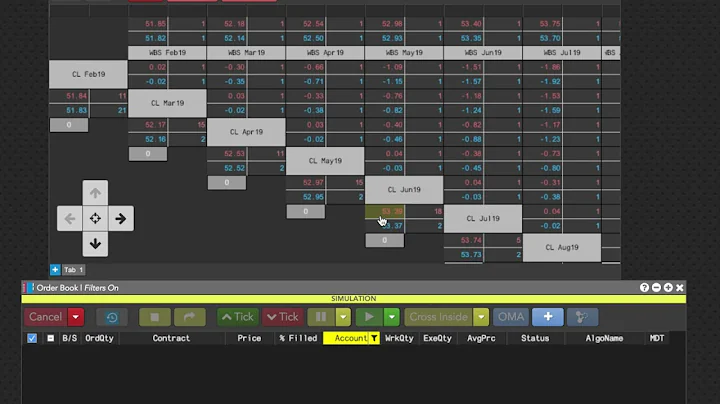Viewport: 720px width, 404px height.
Task: Click the stop square button in Order Book toolbar
Action: (155, 317)
